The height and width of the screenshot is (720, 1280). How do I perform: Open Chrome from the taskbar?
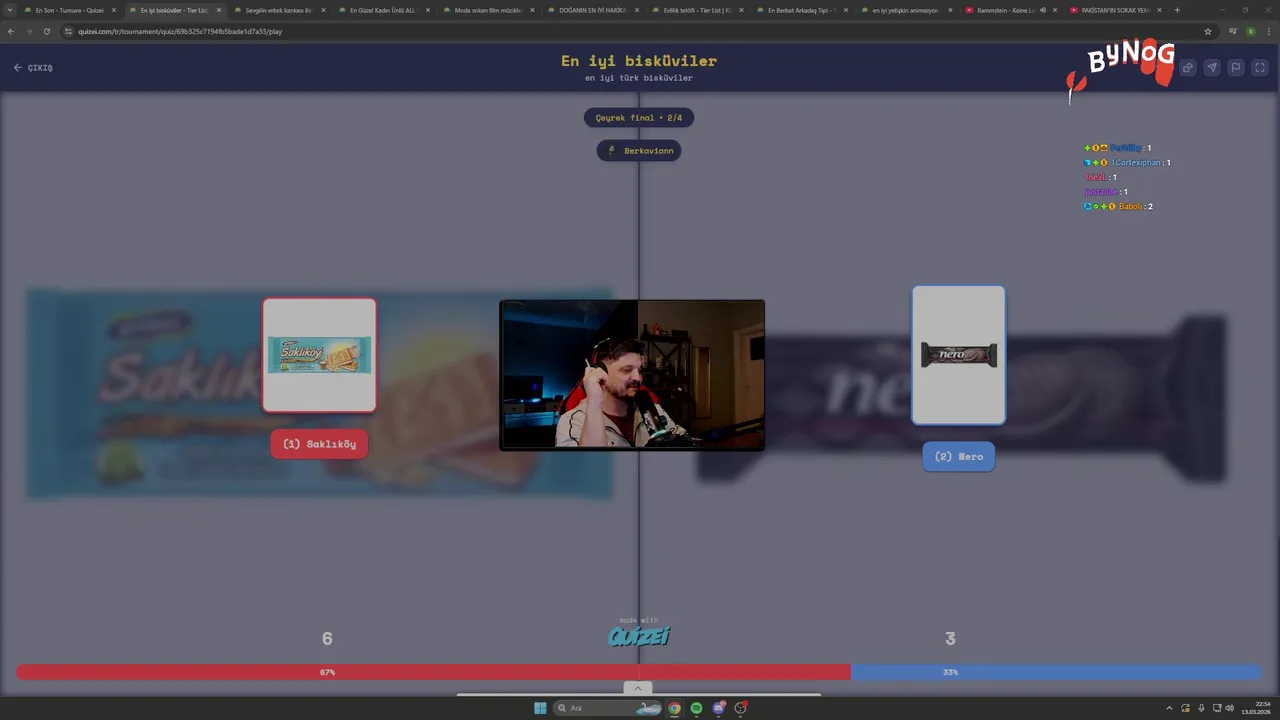click(x=675, y=708)
